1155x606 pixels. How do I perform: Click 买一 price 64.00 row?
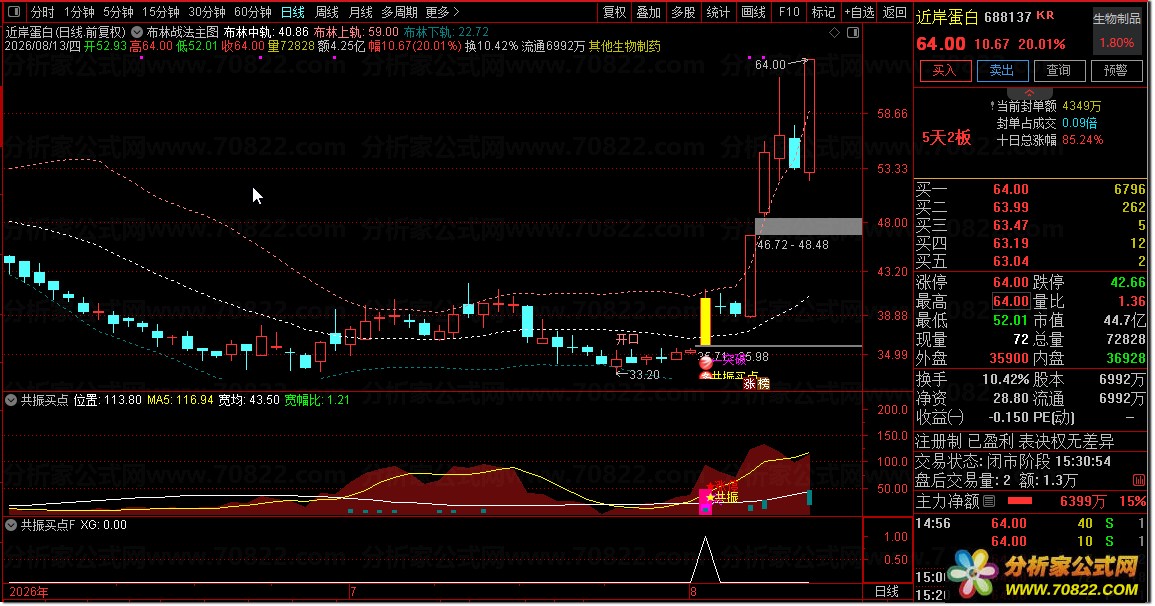click(x=1030, y=189)
